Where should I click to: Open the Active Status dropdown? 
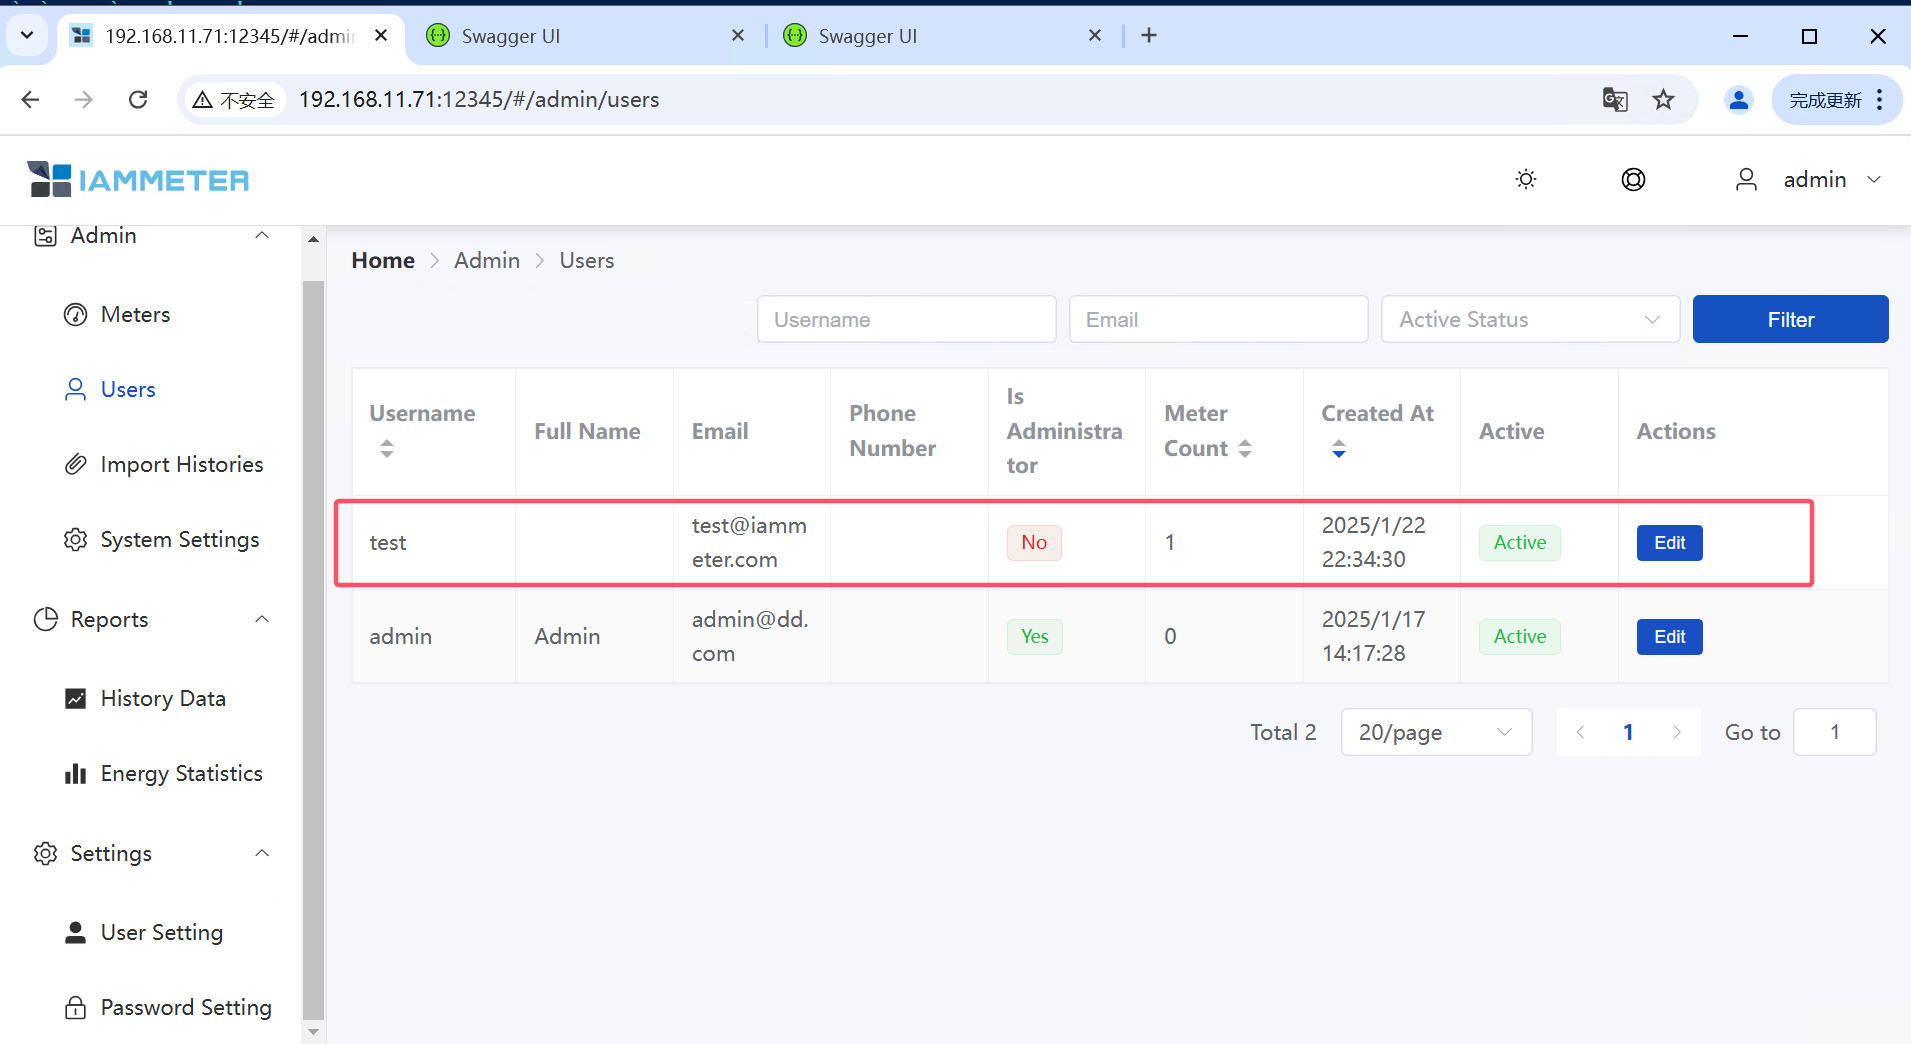(x=1530, y=320)
